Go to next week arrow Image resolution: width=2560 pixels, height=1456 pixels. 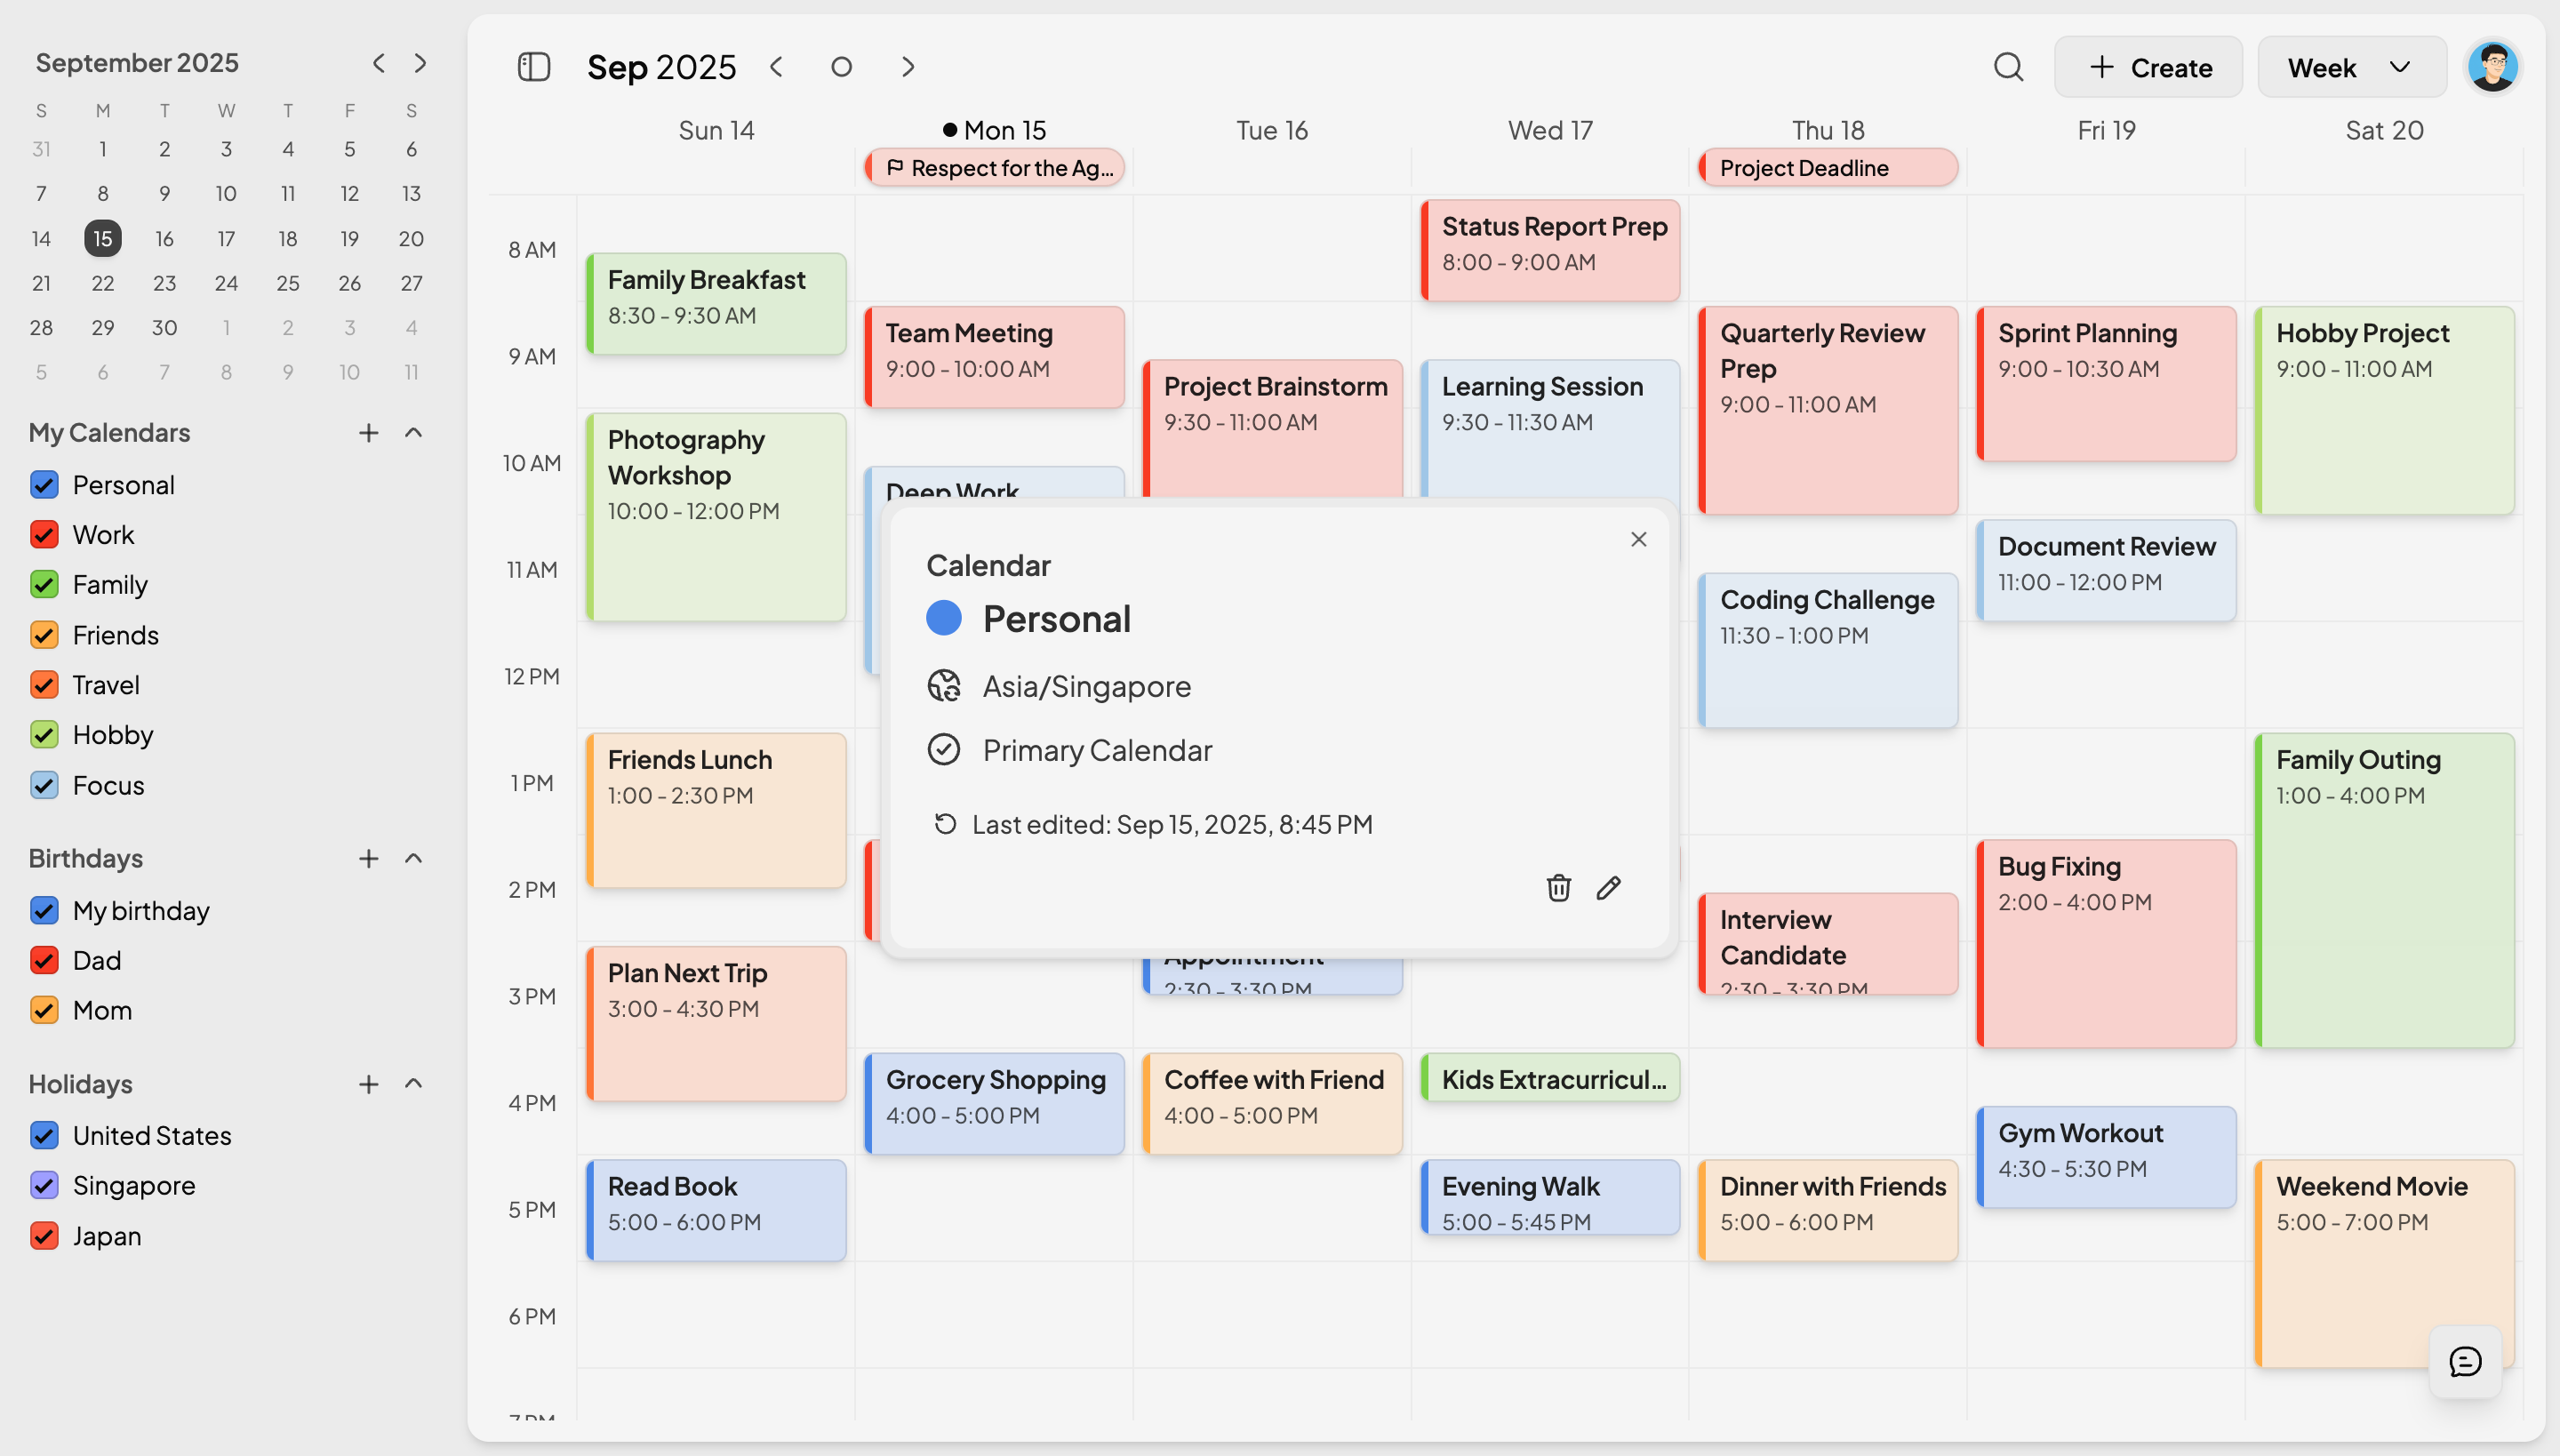pos(907,67)
